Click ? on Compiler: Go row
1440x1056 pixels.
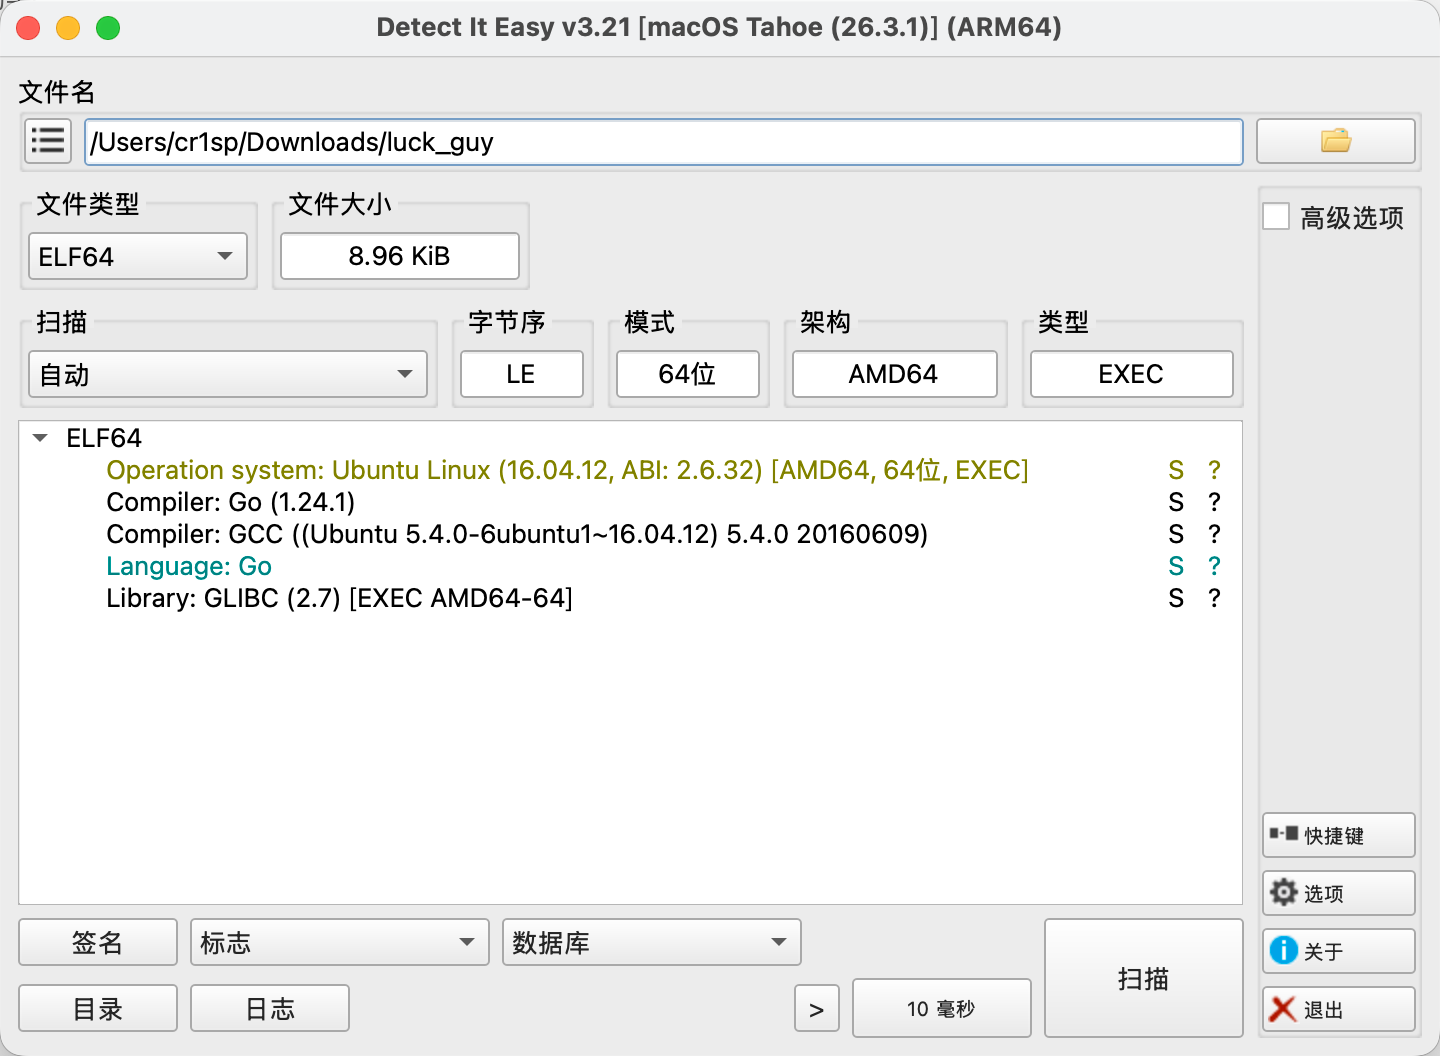[x=1214, y=502]
